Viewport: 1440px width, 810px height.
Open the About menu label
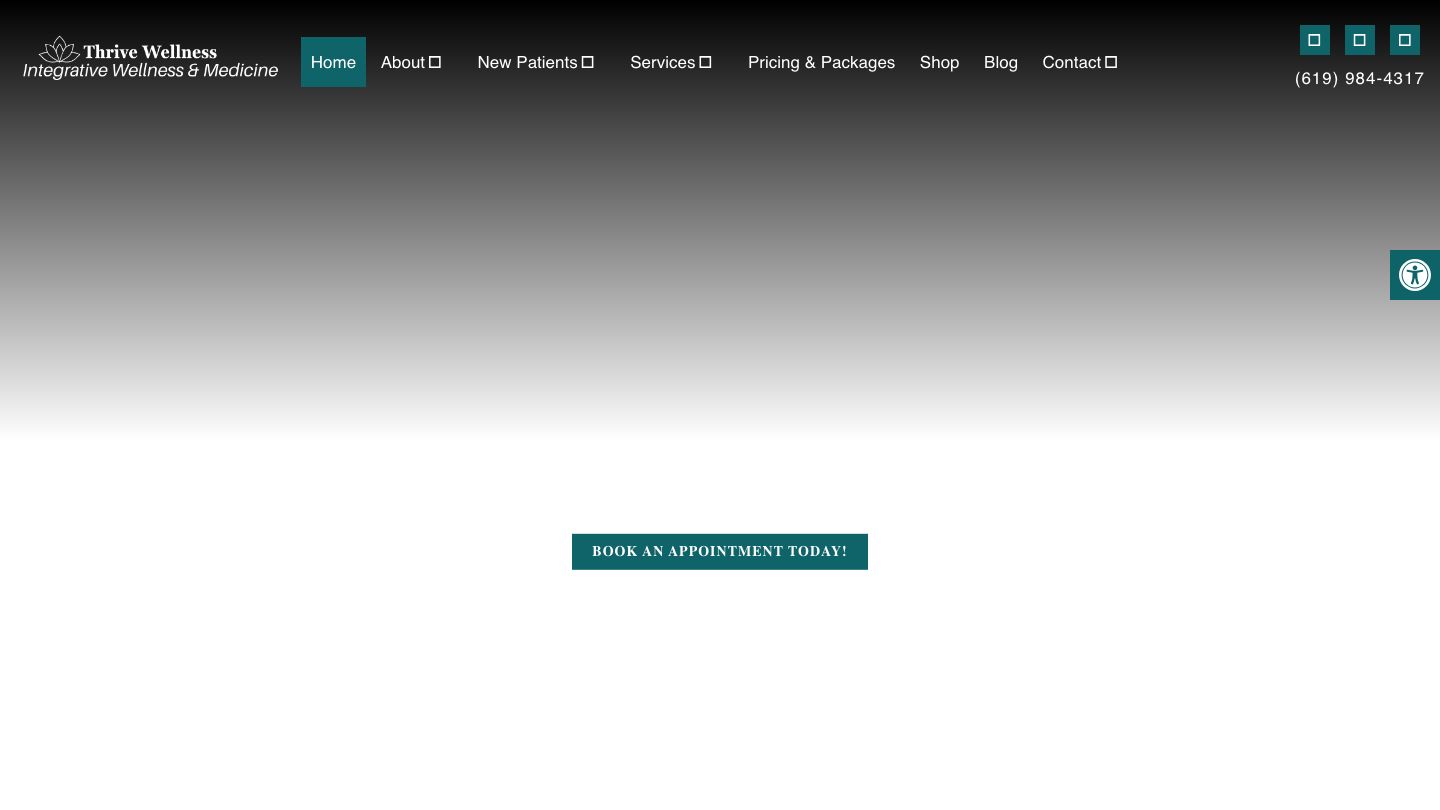(x=402, y=62)
